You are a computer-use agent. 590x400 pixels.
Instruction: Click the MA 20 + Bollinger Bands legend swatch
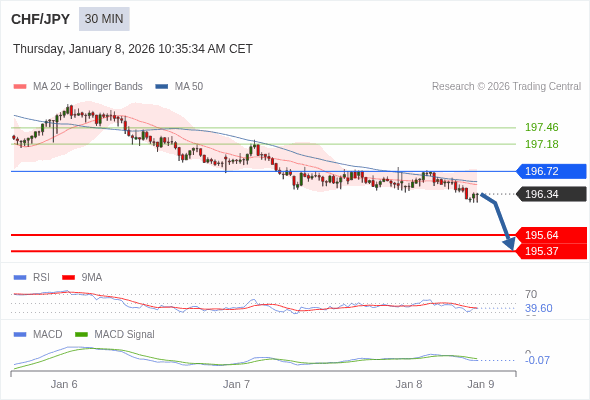20,87
